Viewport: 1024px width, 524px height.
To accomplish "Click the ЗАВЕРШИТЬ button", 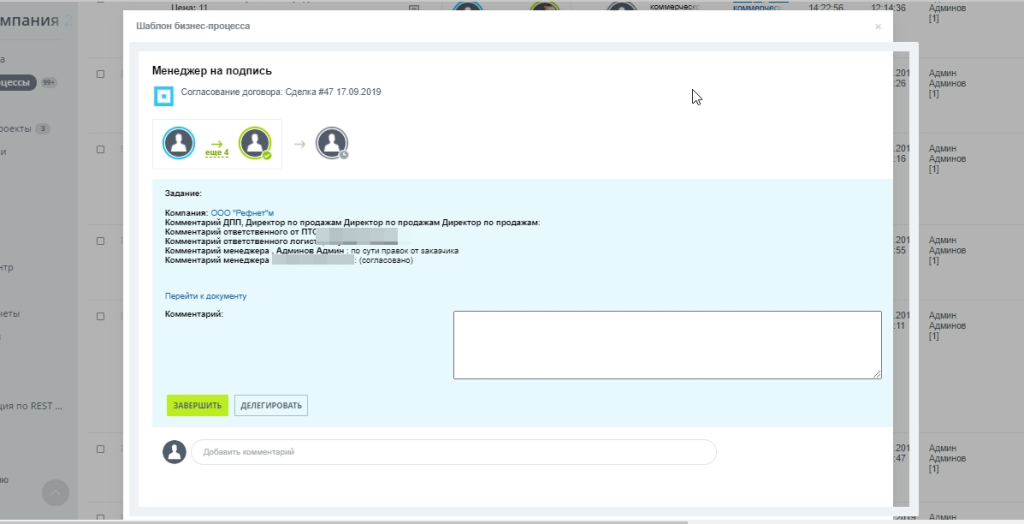I will pyautogui.click(x=197, y=405).
